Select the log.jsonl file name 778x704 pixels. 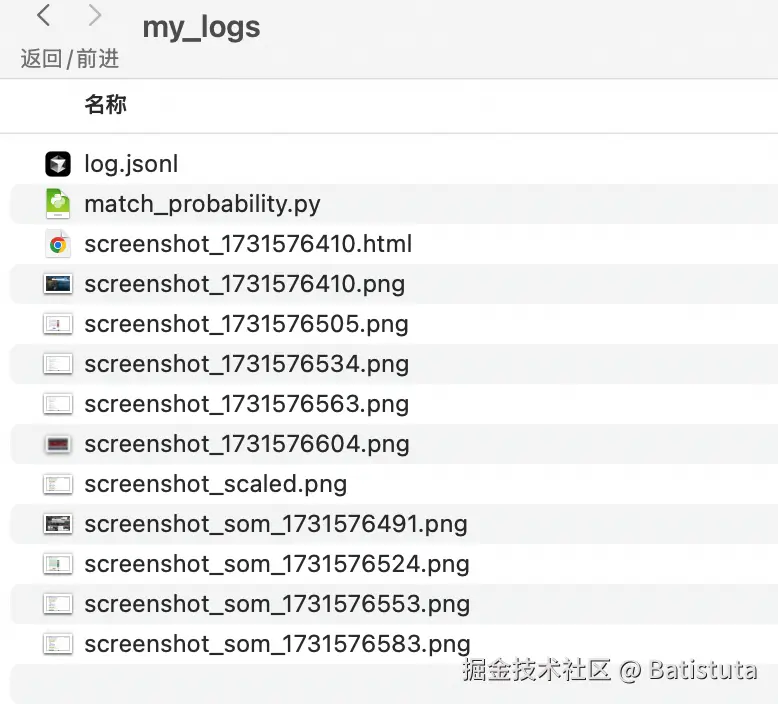pos(131,164)
